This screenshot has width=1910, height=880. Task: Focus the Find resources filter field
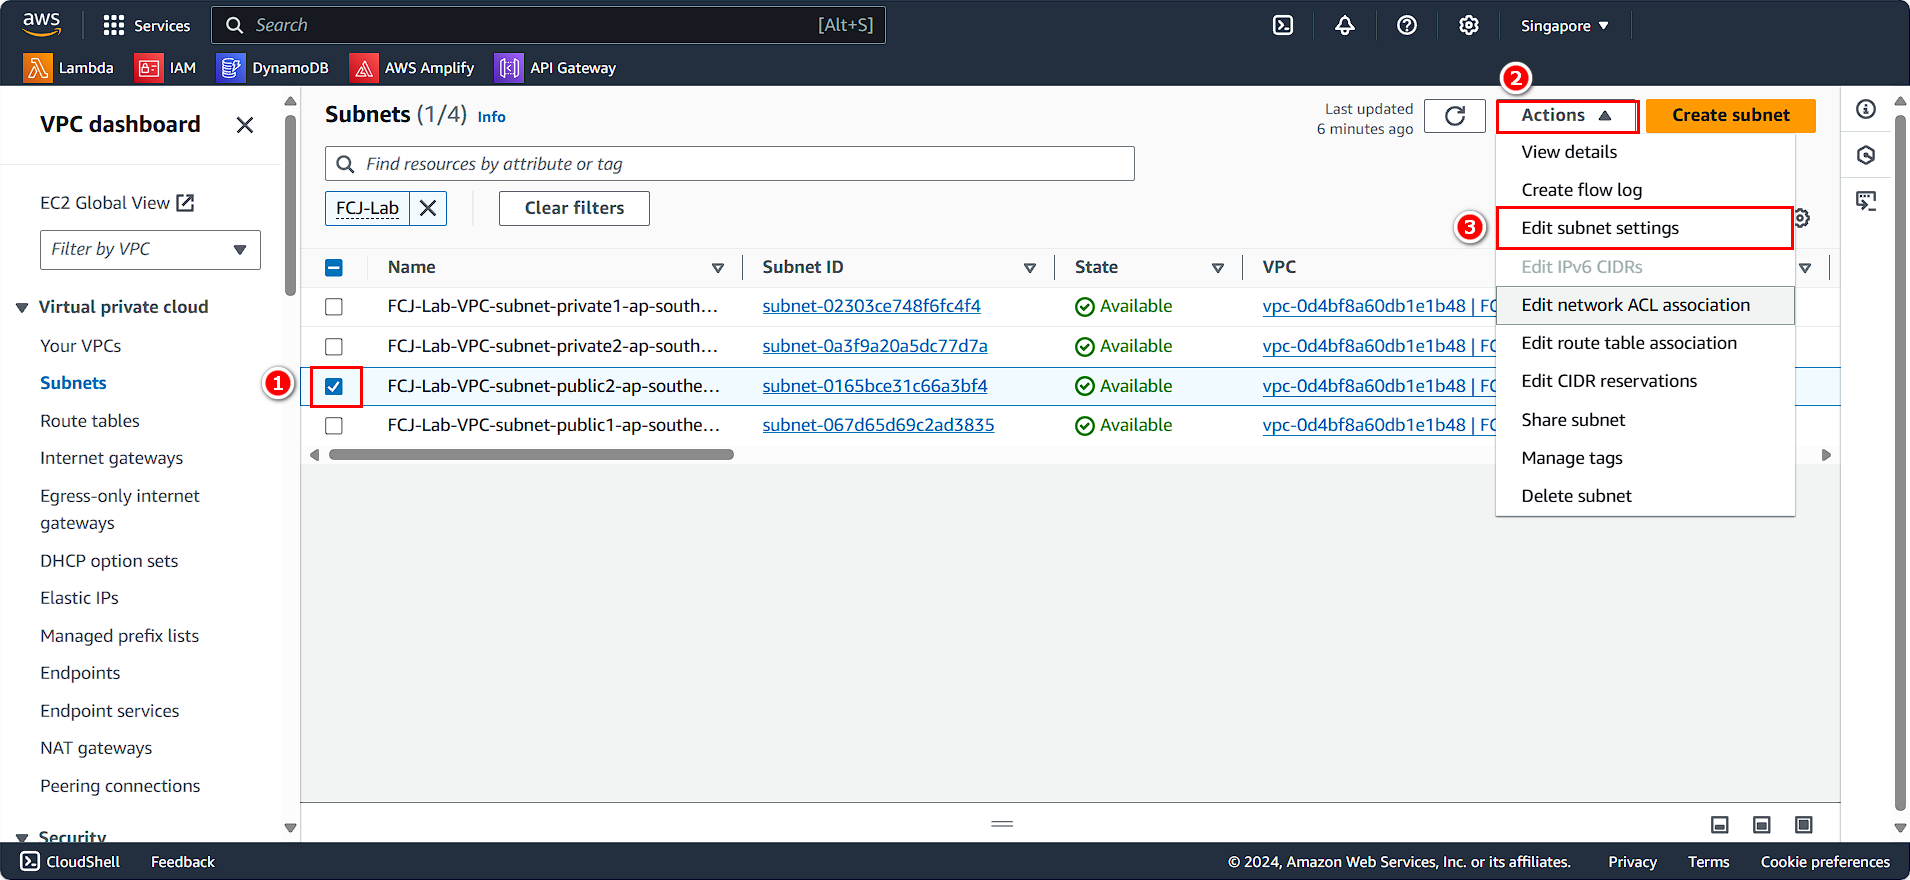pyautogui.click(x=730, y=164)
